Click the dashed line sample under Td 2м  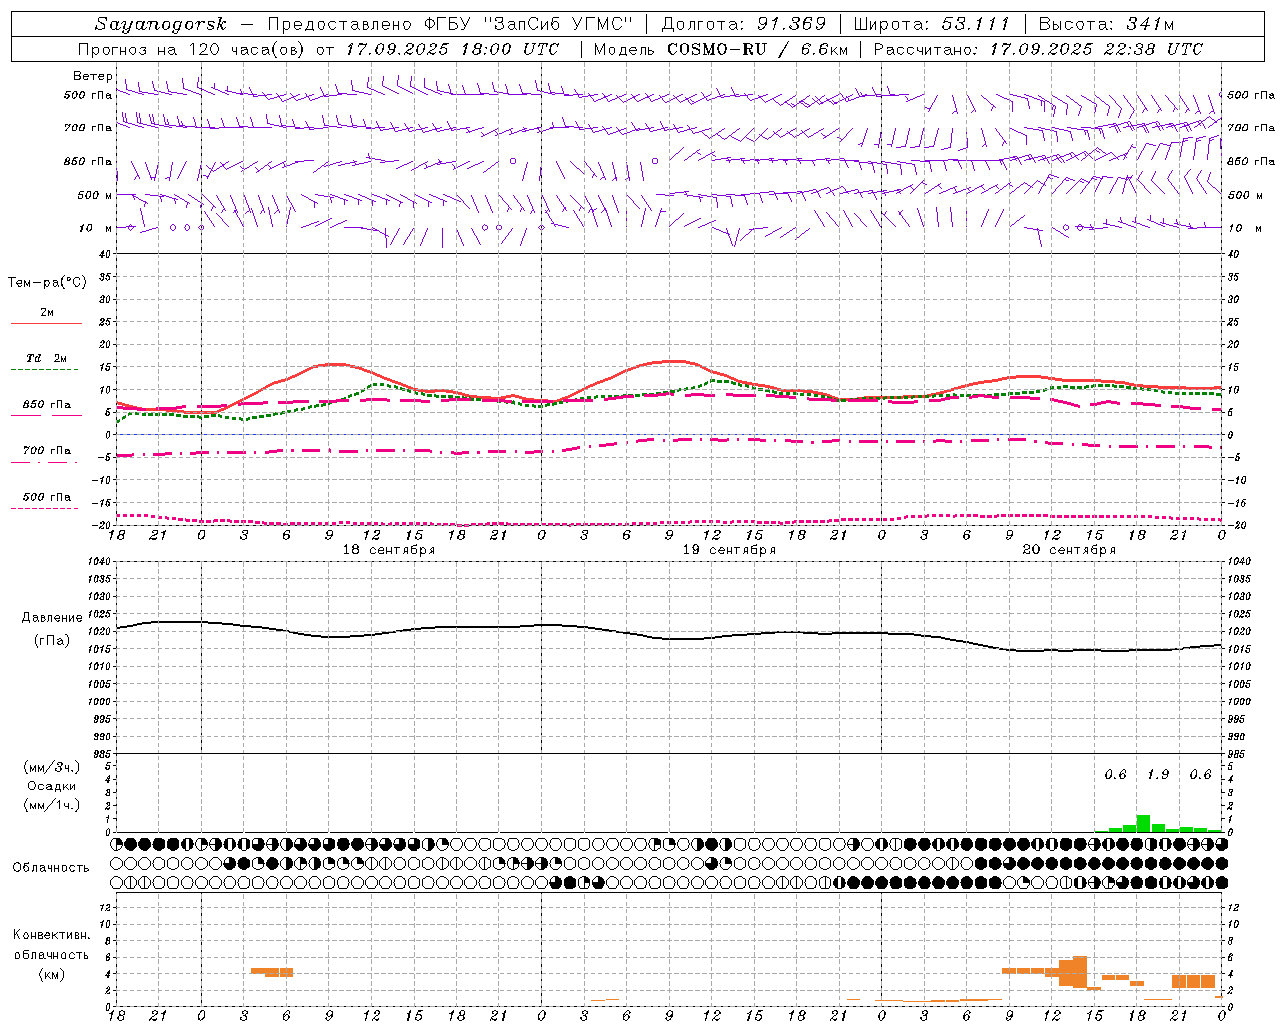pos(44,370)
